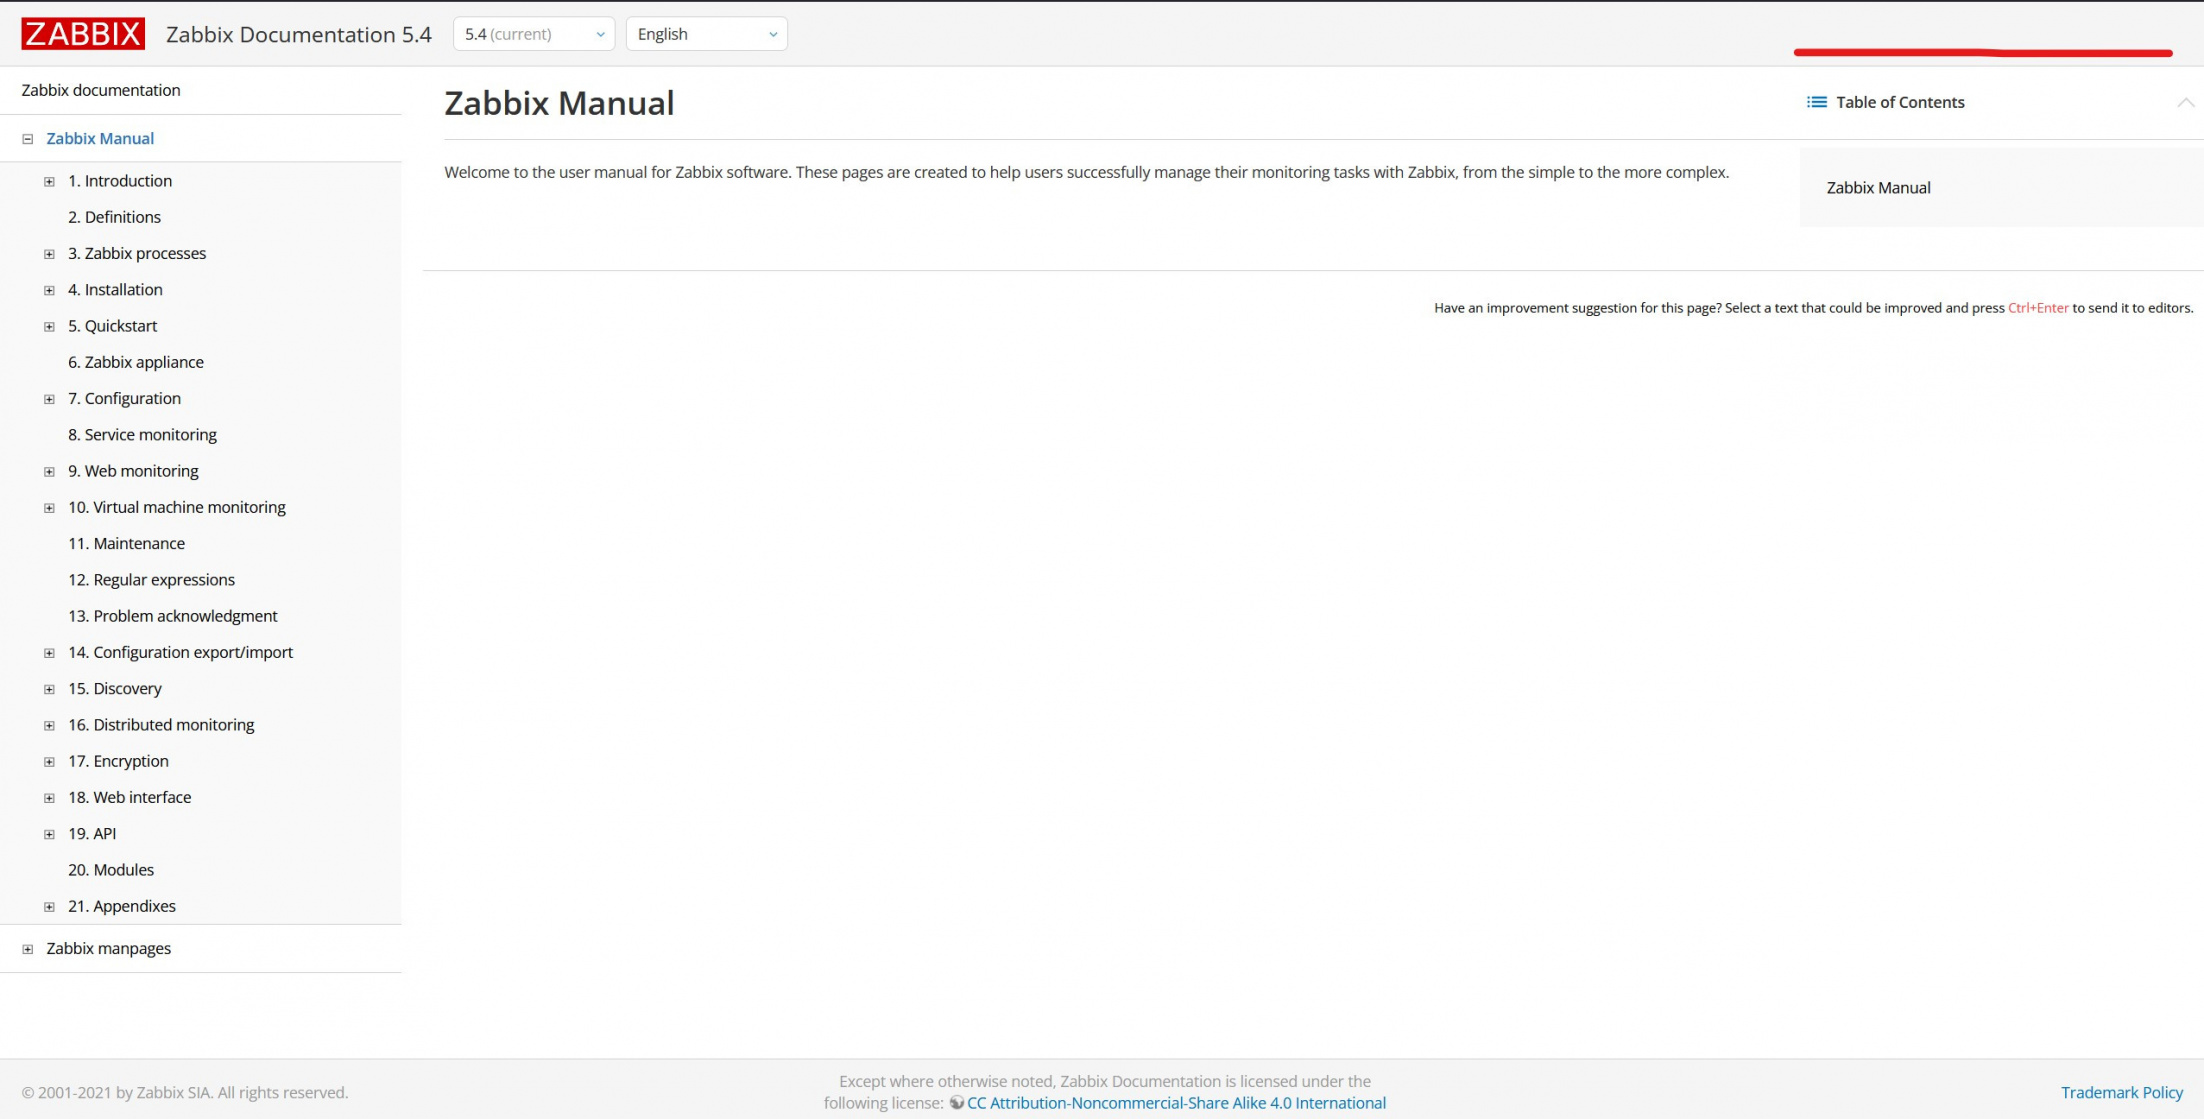The image size is (2204, 1119).
Task: Click the Creative Commons license icon
Action: click(956, 1103)
